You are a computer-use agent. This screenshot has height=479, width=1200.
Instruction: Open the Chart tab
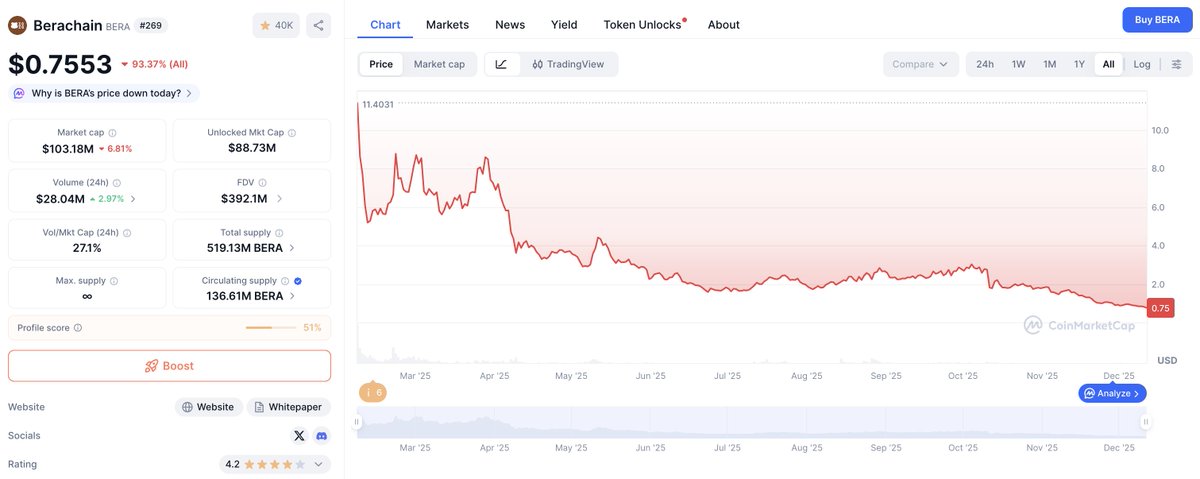[385, 24]
